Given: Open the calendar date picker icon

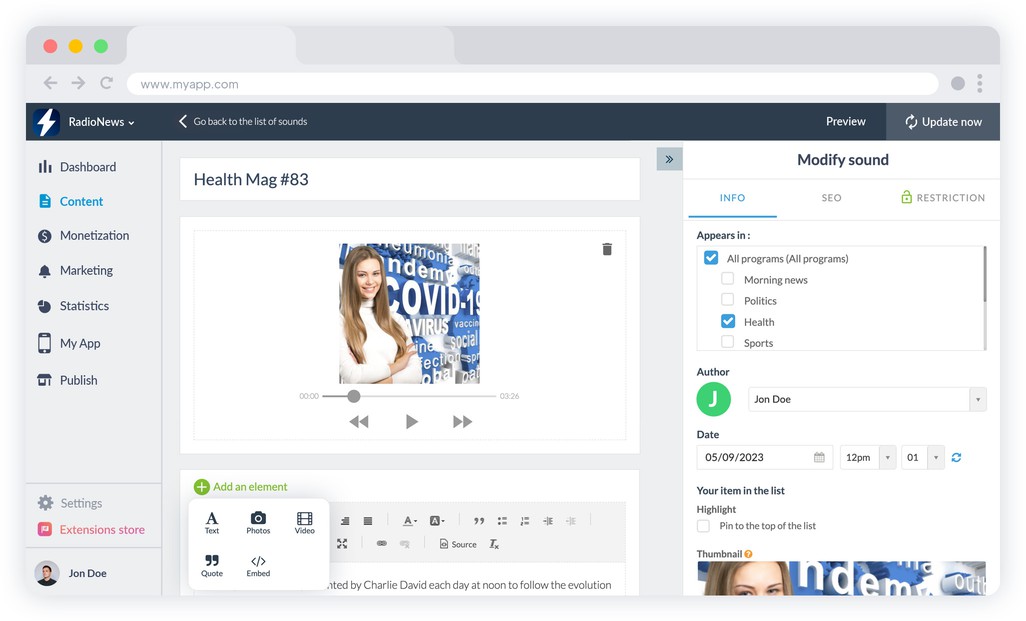Looking at the screenshot, I should coord(819,457).
